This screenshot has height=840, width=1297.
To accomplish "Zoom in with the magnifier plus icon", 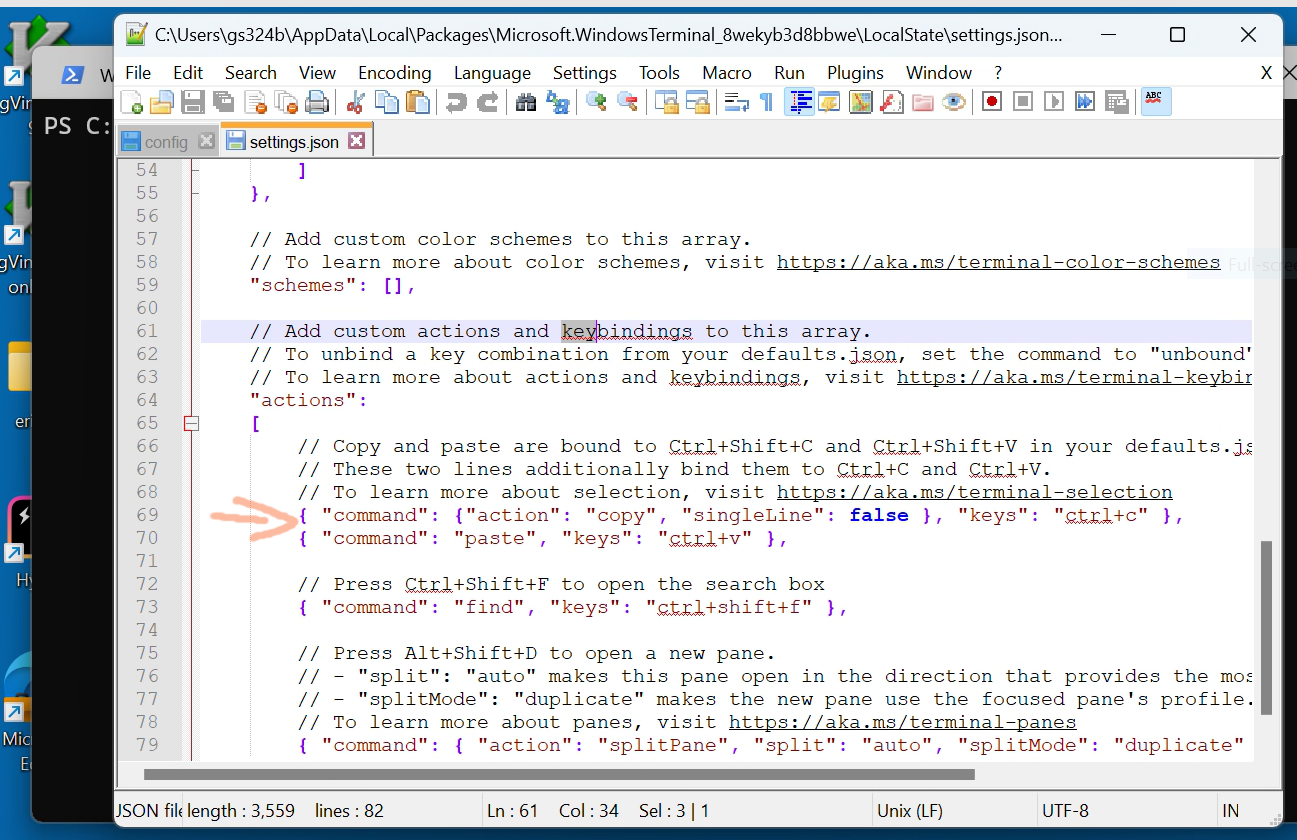I will coord(597,102).
